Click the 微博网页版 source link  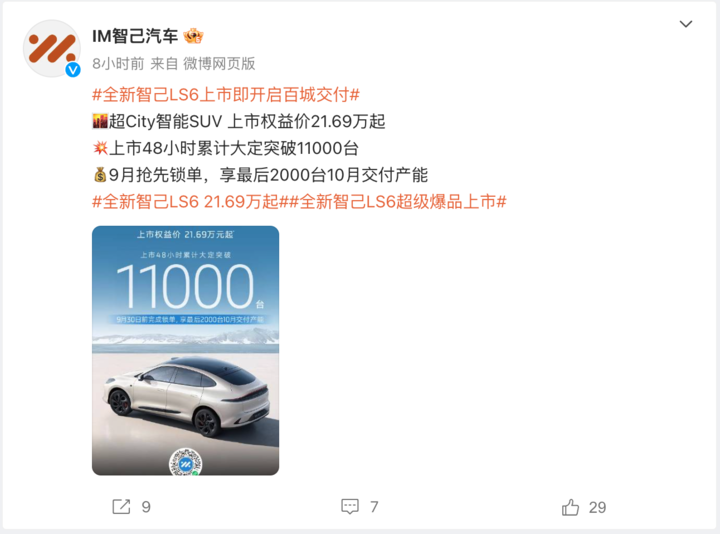click(x=219, y=63)
